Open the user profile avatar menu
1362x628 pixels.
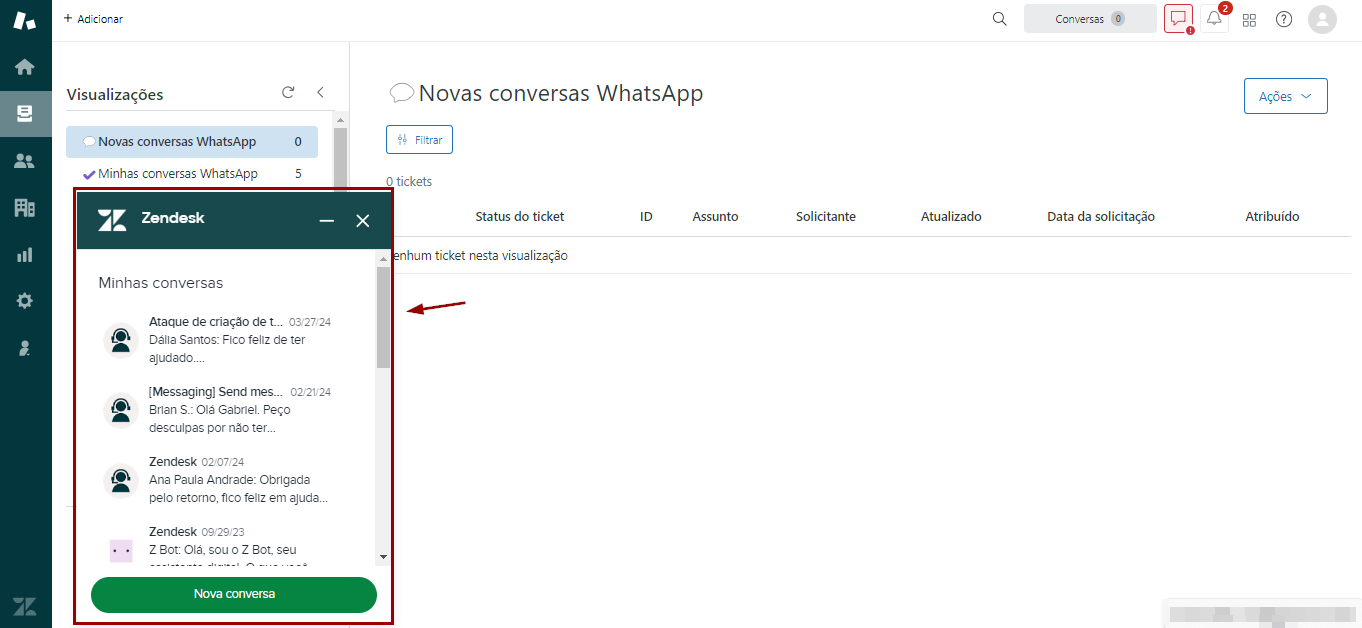pos(1322,19)
